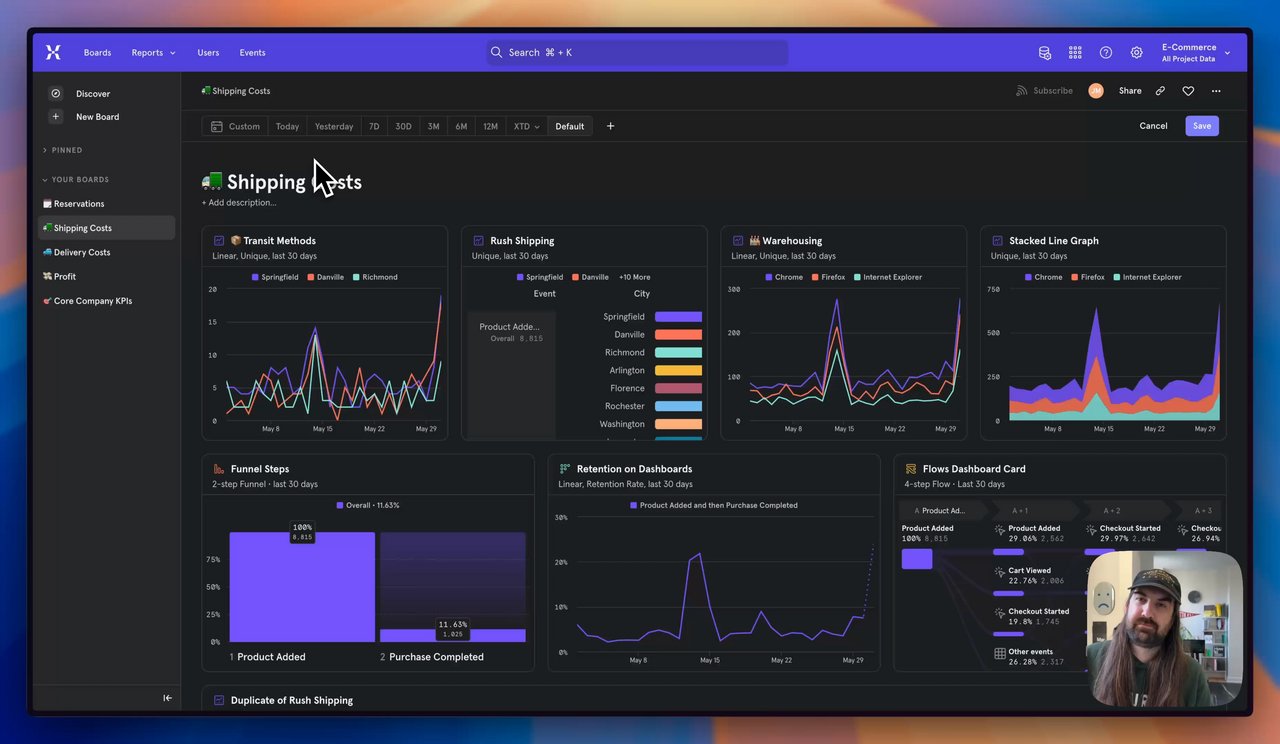Click the Search input field
This screenshot has width=1280, height=744.
click(637, 52)
